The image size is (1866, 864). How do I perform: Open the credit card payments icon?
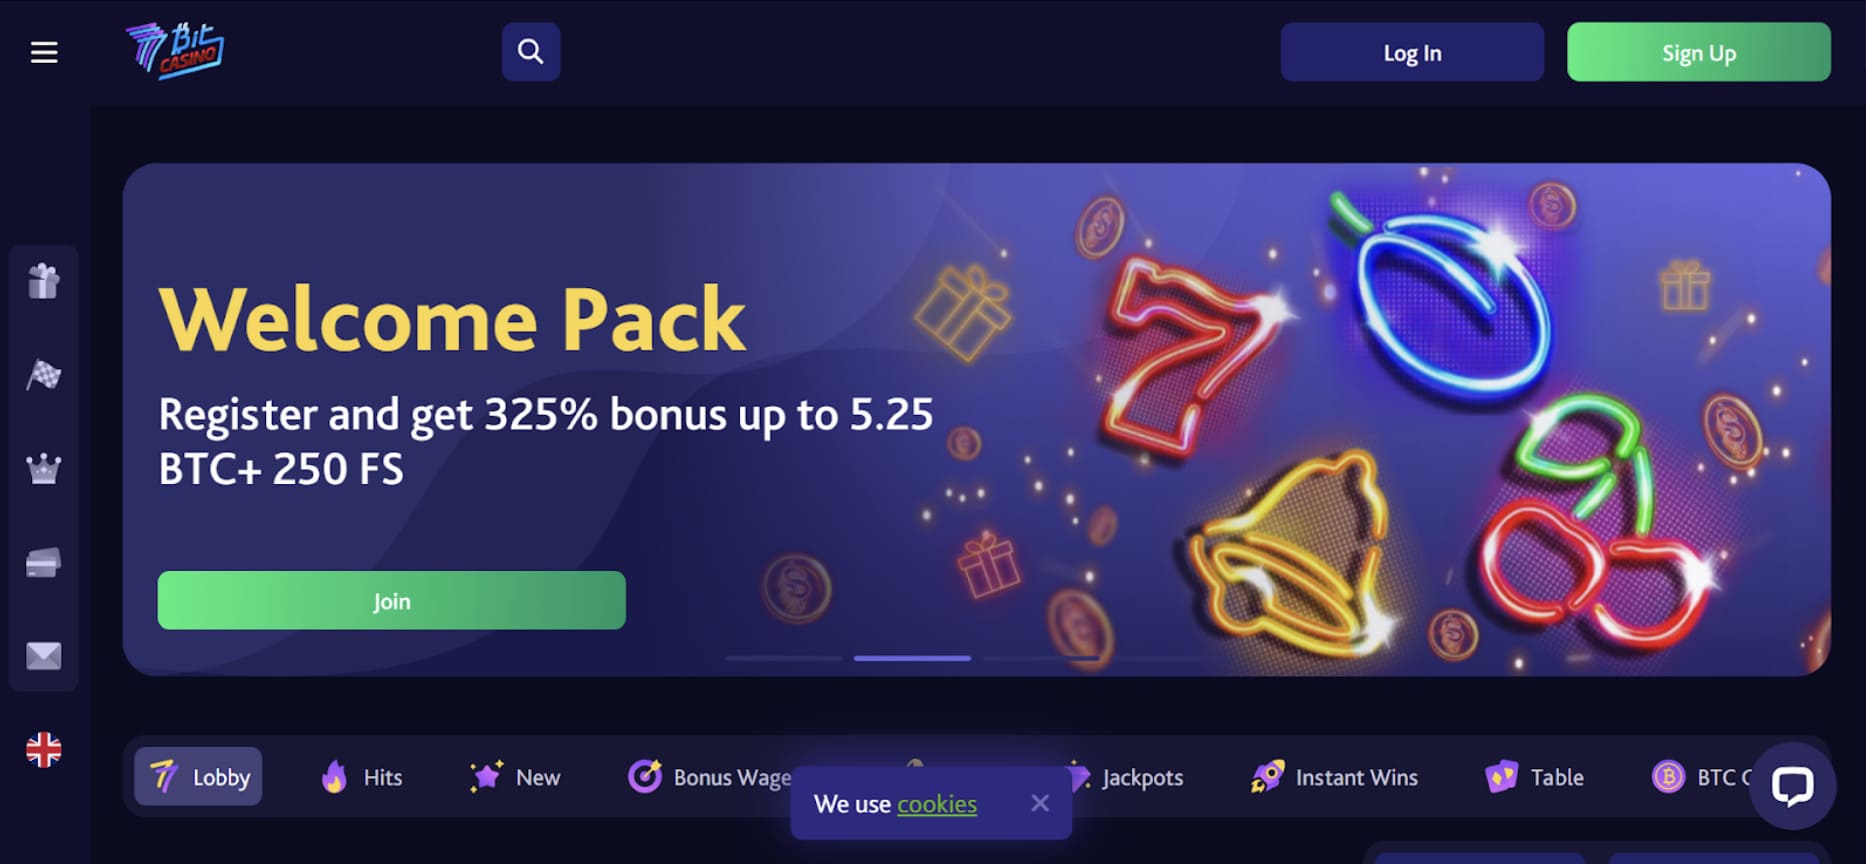point(44,563)
